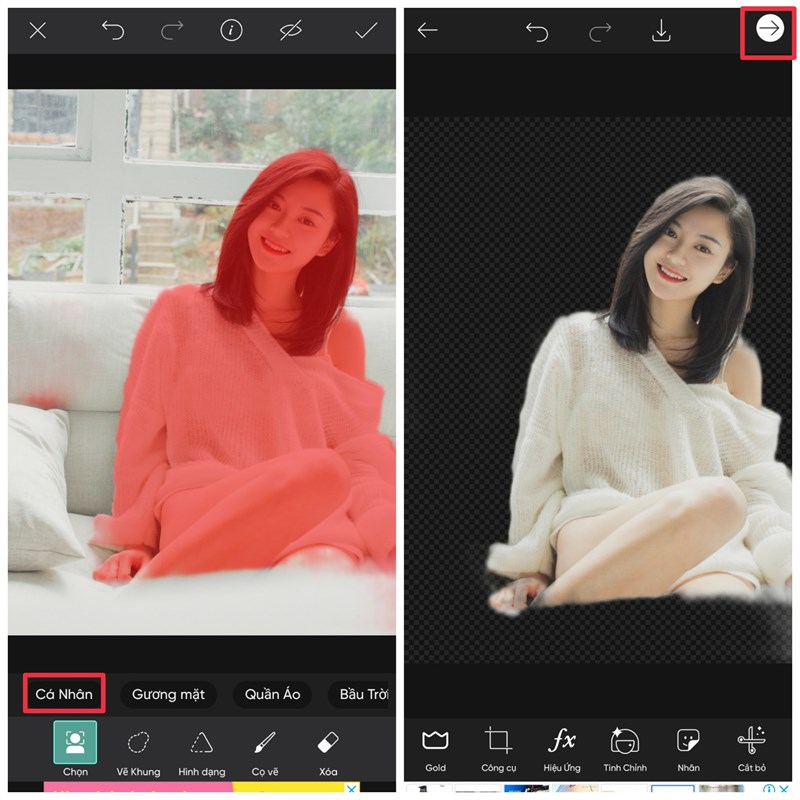Toggle the crossed-eye preview visibility icon
Image resolution: width=800 pixels, height=800 pixels.
[x=291, y=31]
